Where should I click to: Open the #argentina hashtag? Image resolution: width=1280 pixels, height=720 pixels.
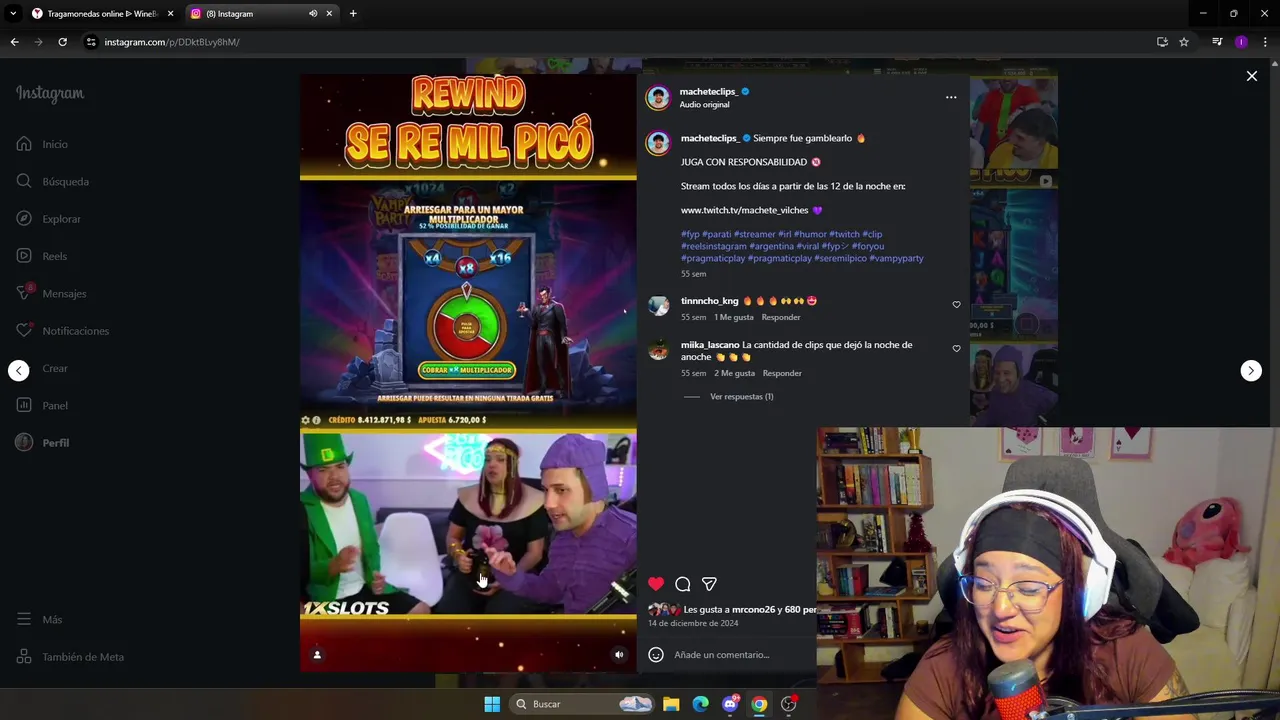(x=771, y=246)
